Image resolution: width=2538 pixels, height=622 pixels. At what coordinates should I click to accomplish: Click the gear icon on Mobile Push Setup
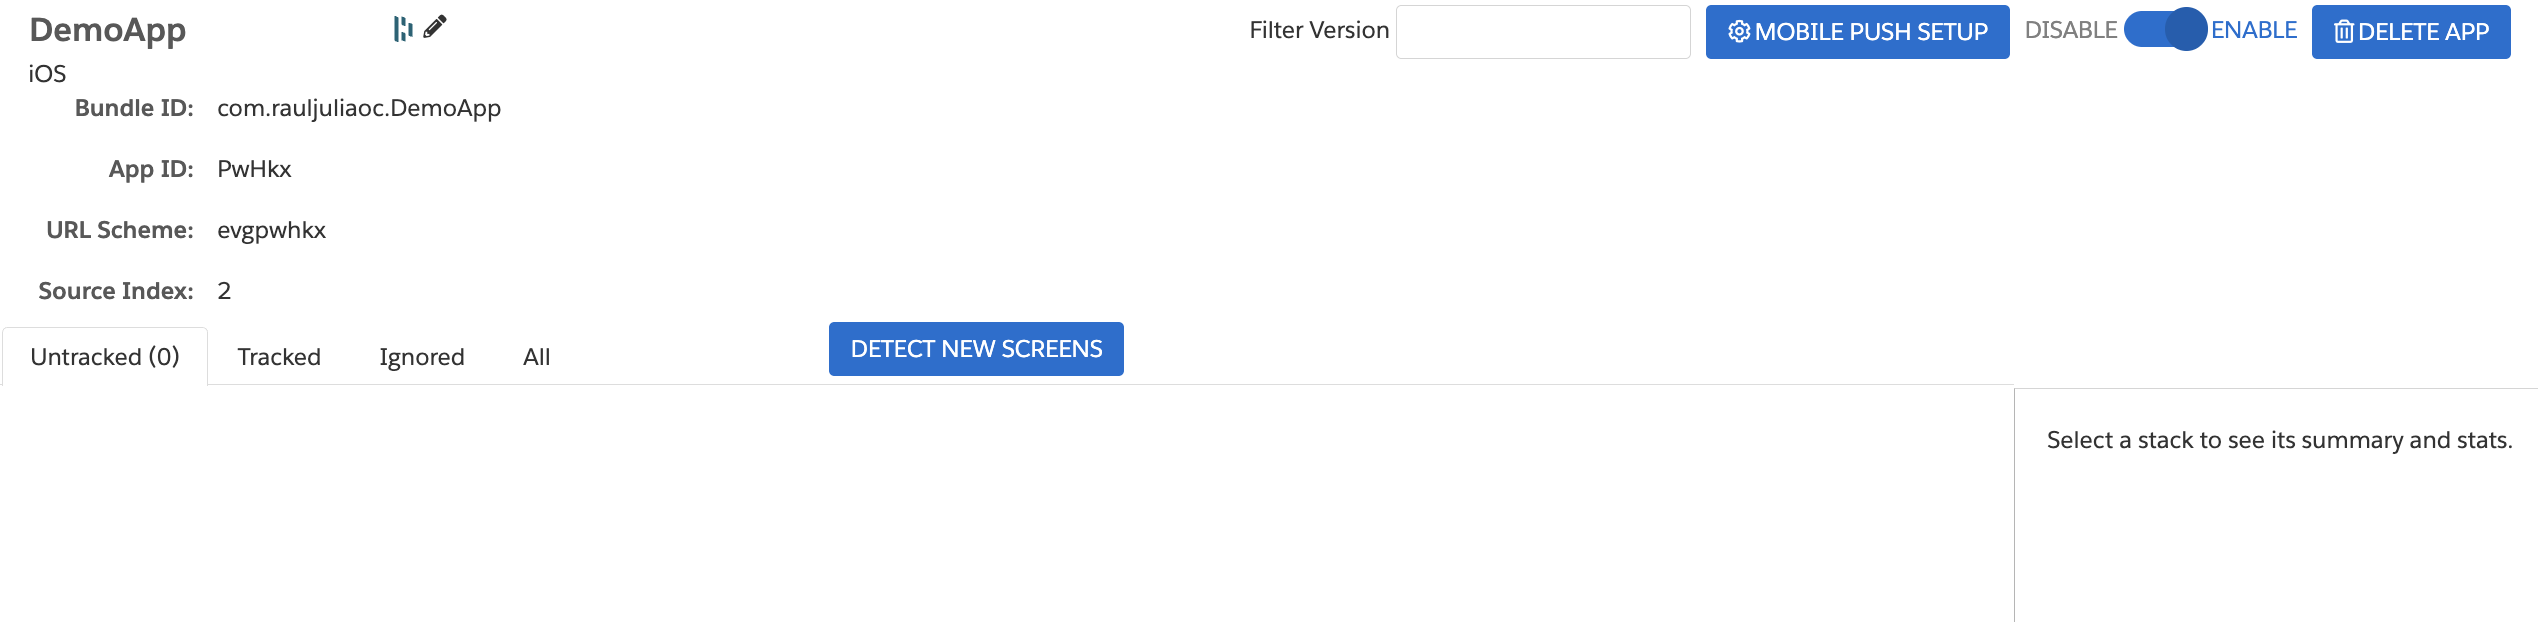(x=1739, y=32)
